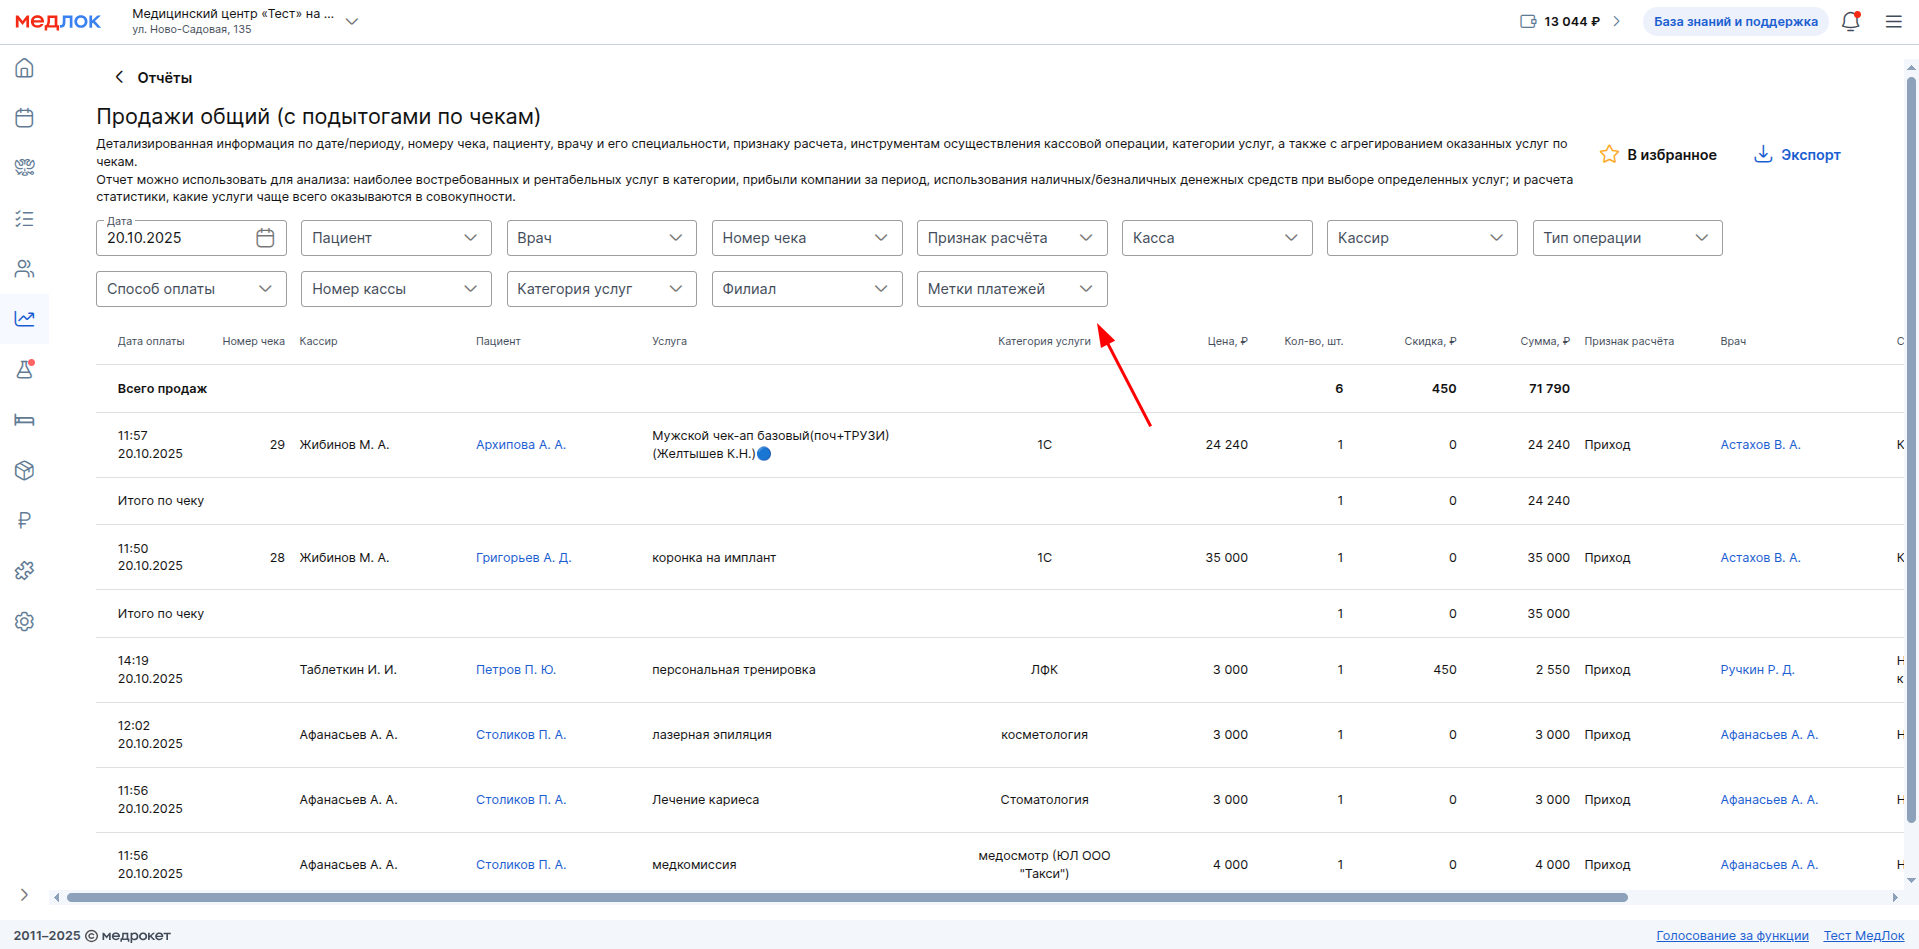Open the calendar schedule icon in sidebar

[25, 118]
